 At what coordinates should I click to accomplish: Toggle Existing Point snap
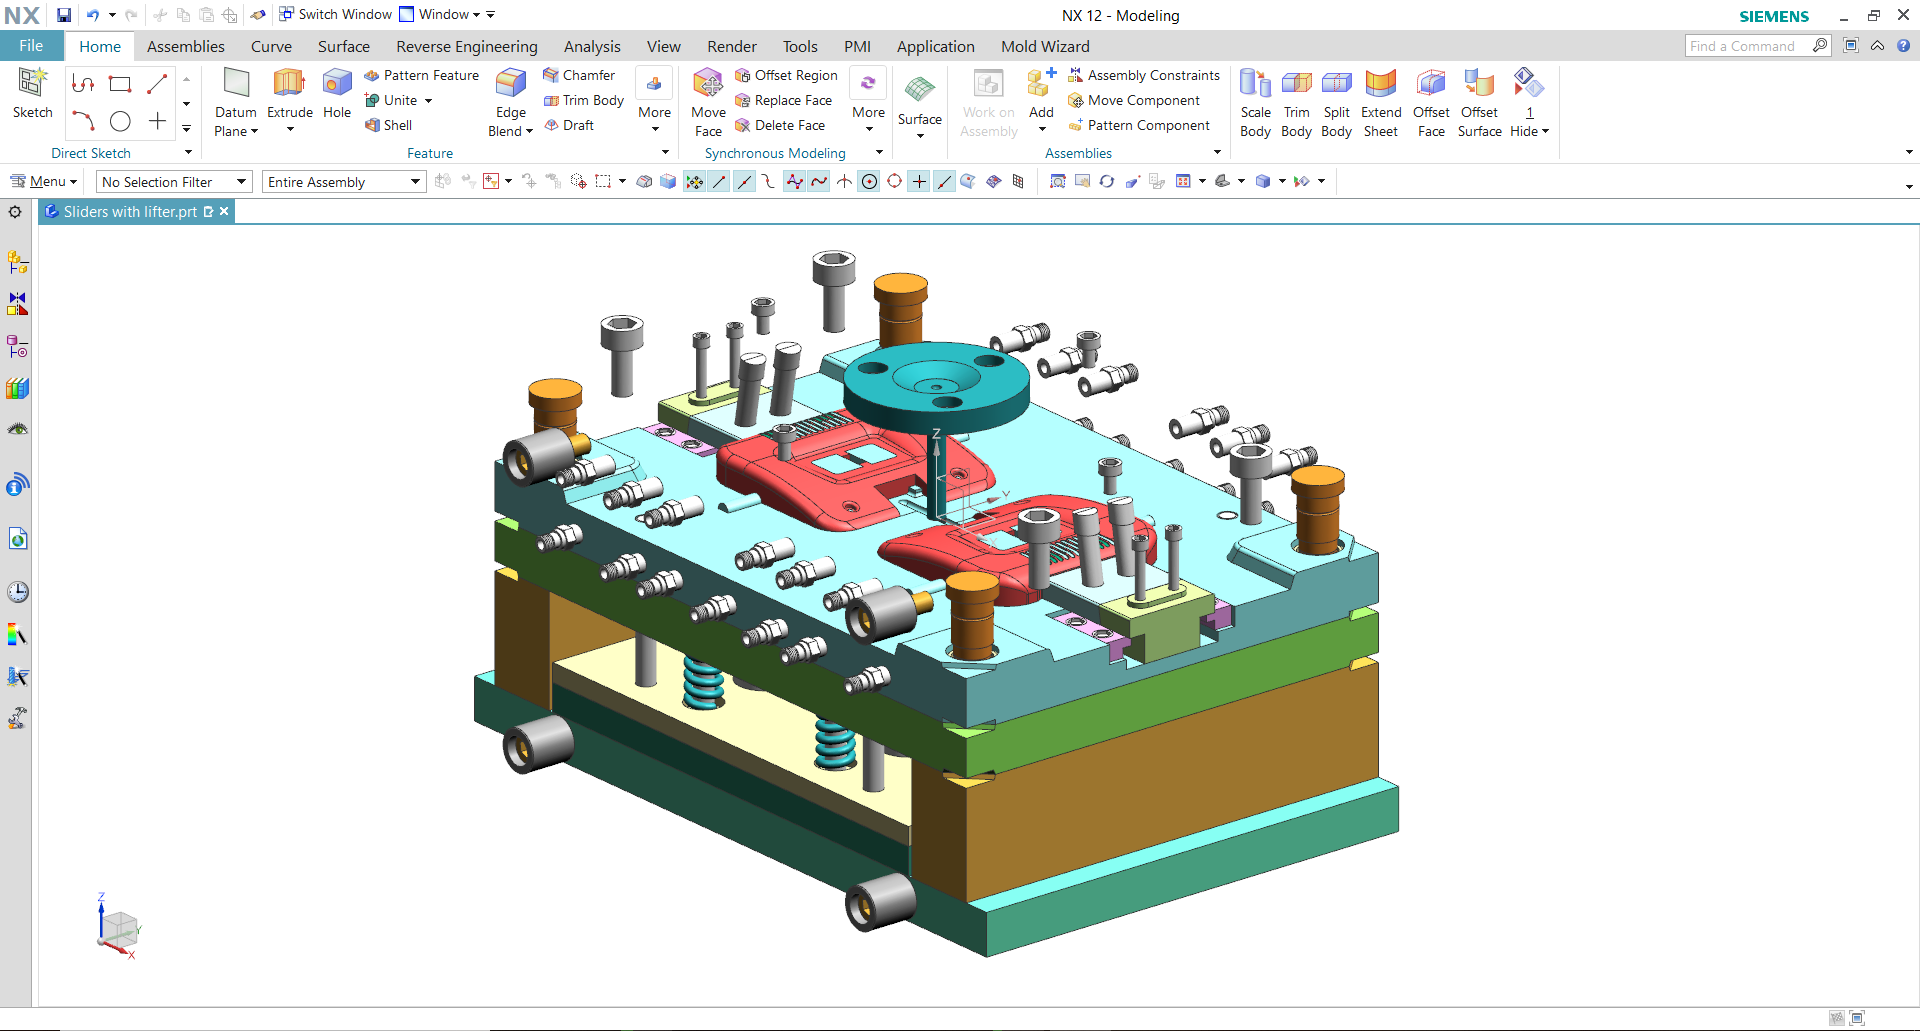point(919,181)
